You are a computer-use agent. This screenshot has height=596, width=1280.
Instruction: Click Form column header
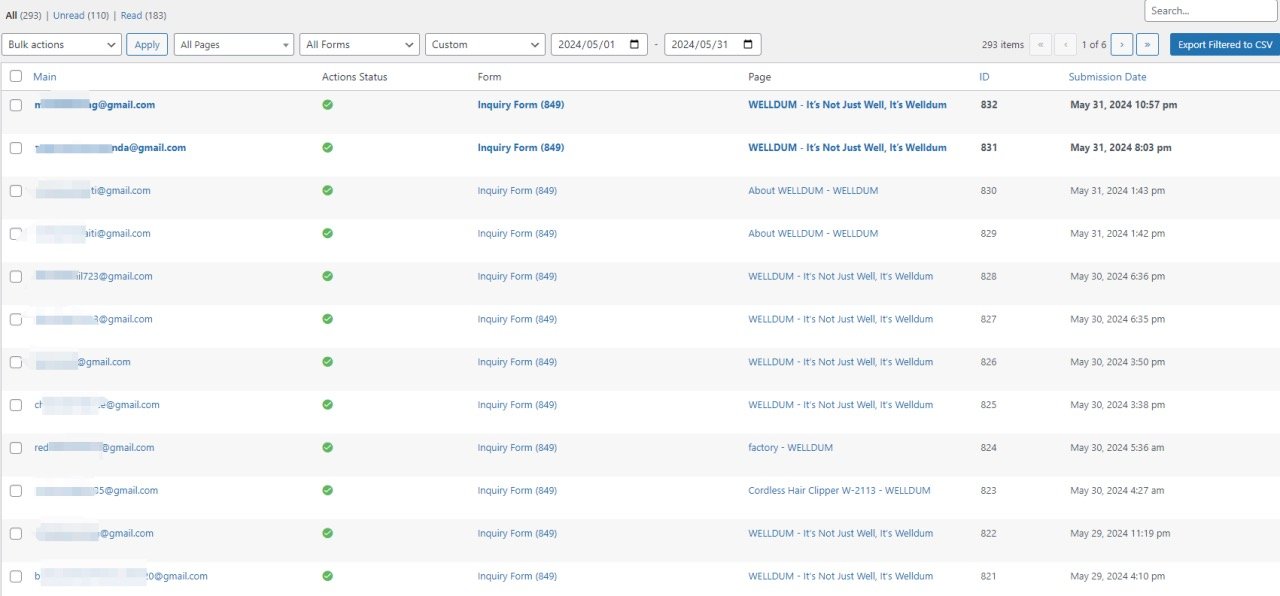tap(489, 77)
